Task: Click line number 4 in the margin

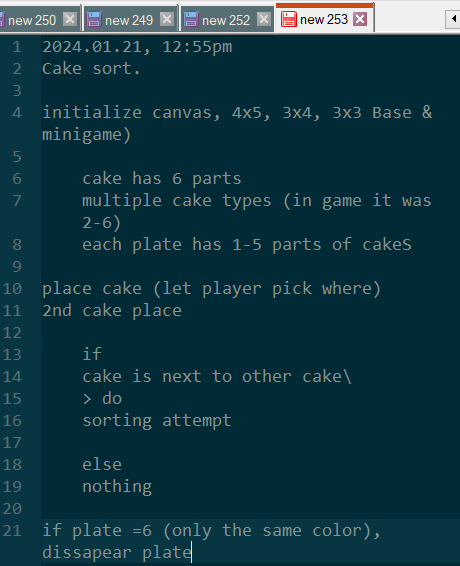Action: pos(17,113)
